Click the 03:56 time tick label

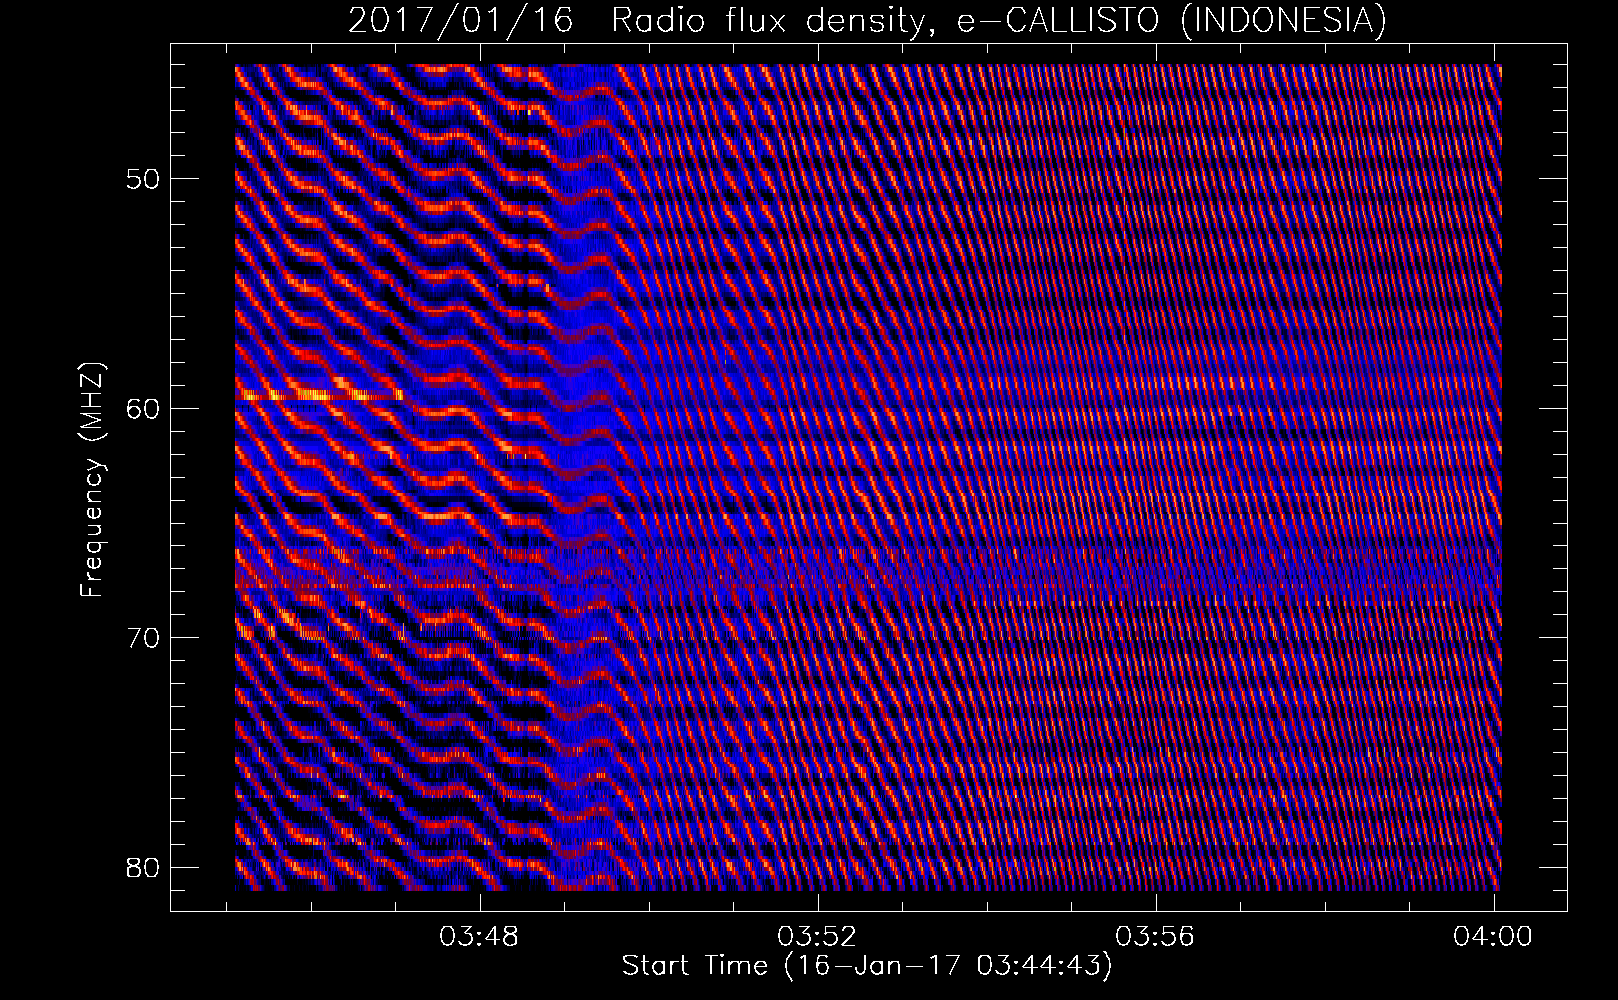click(1156, 938)
